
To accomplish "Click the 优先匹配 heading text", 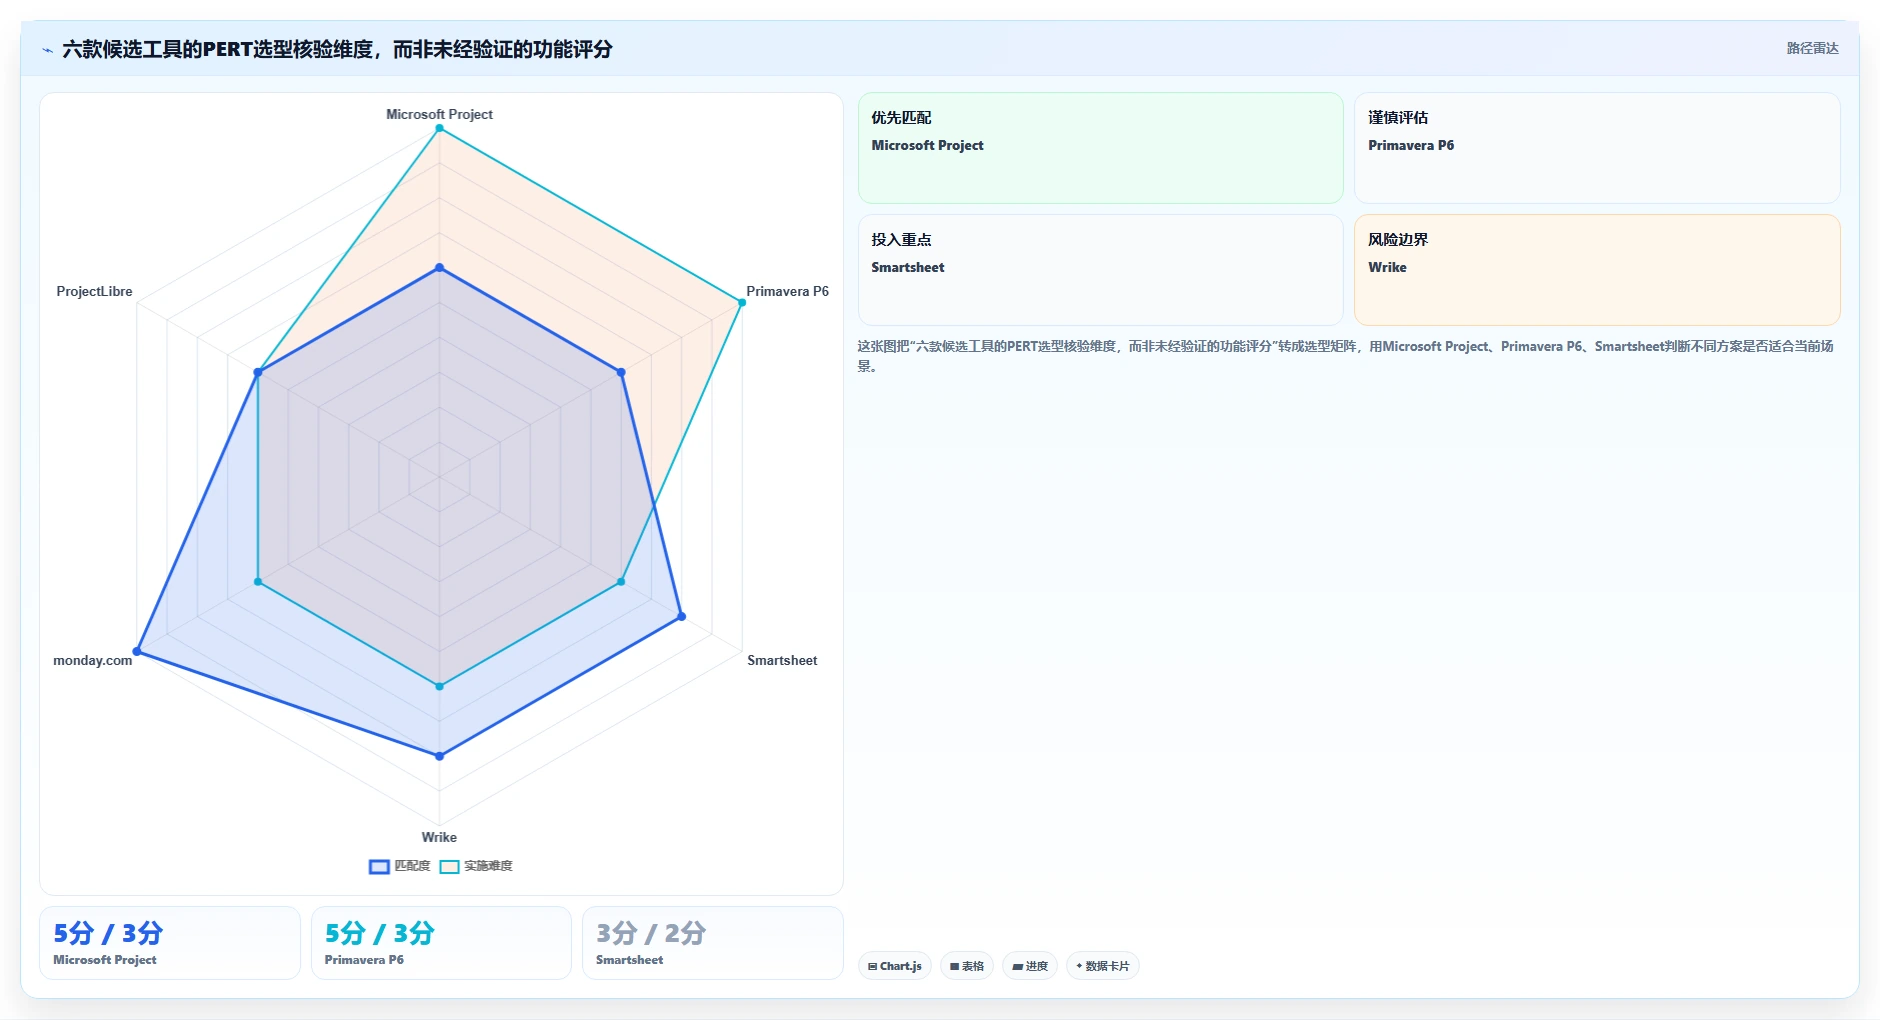I will [901, 117].
